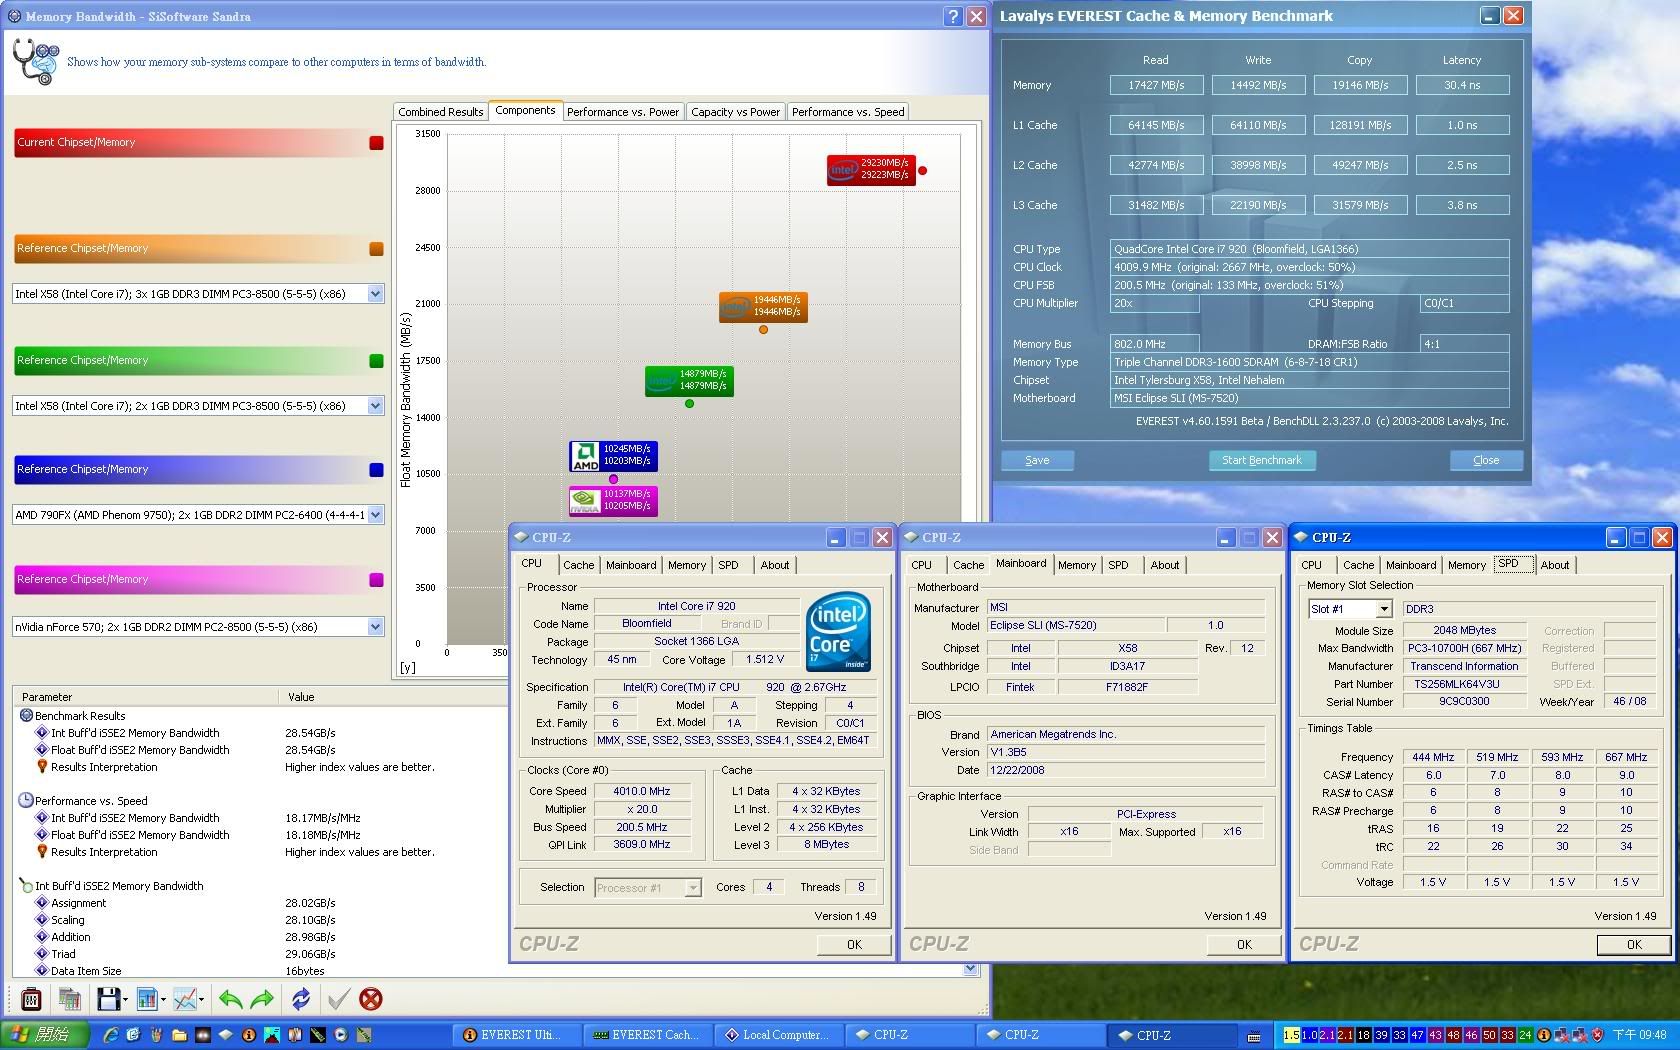This screenshot has width=1680, height=1050.
Task: Open the line graph icon's dropdown arrow
Action: pos(202,998)
